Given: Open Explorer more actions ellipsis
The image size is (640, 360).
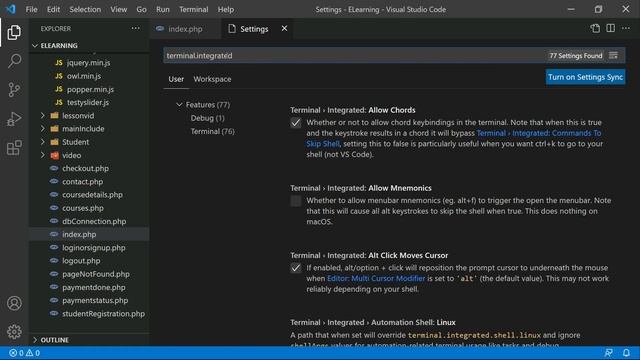Looking at the screenshot, I should point(135,28).
